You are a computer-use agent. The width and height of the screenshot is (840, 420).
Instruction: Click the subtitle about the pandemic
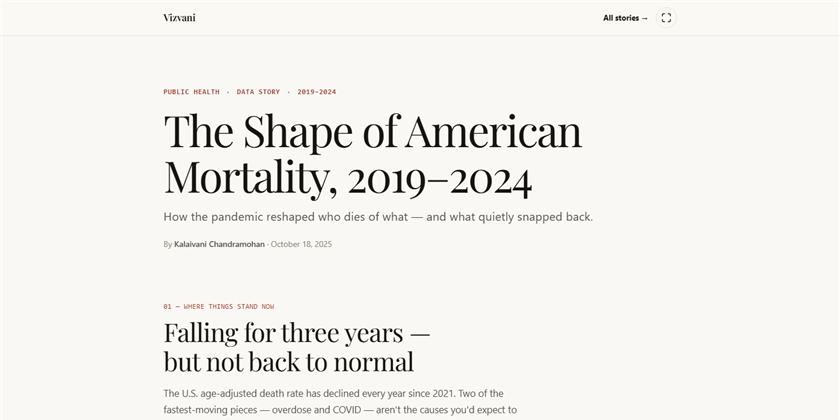coord(378,218)
